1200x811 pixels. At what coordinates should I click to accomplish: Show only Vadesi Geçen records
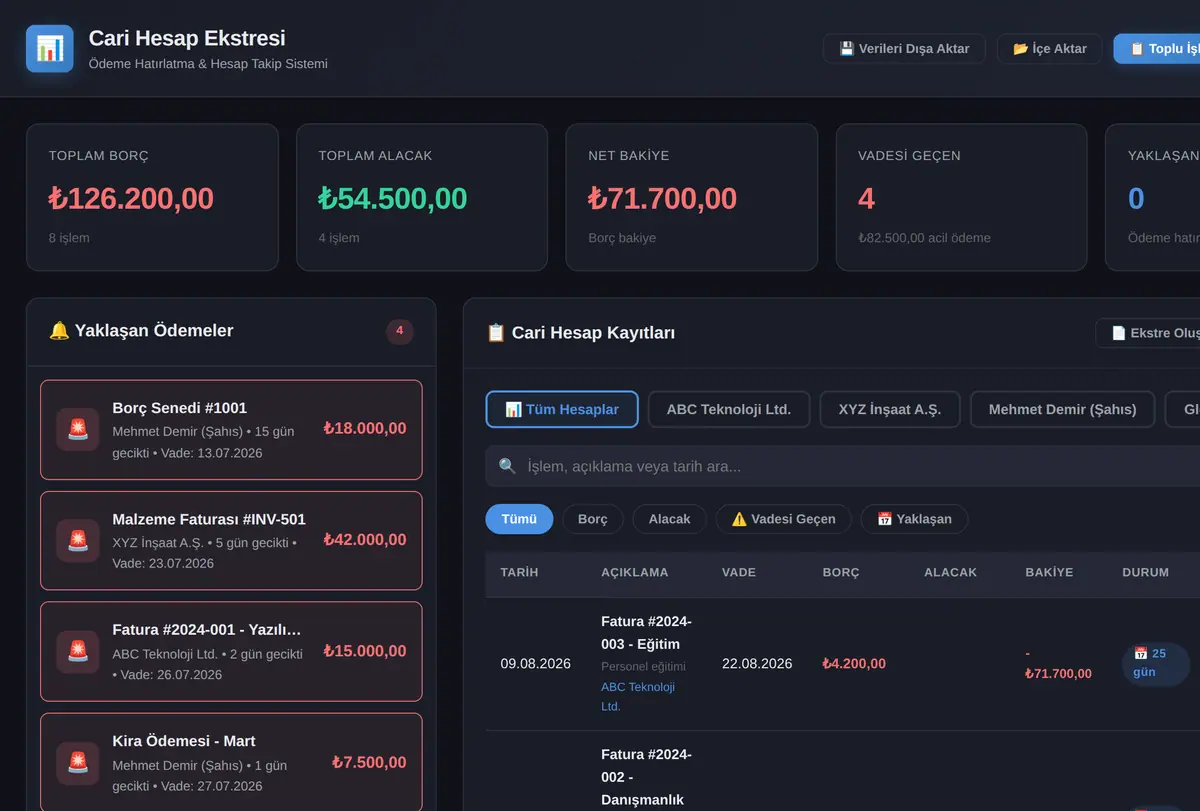tap(783, 519)
